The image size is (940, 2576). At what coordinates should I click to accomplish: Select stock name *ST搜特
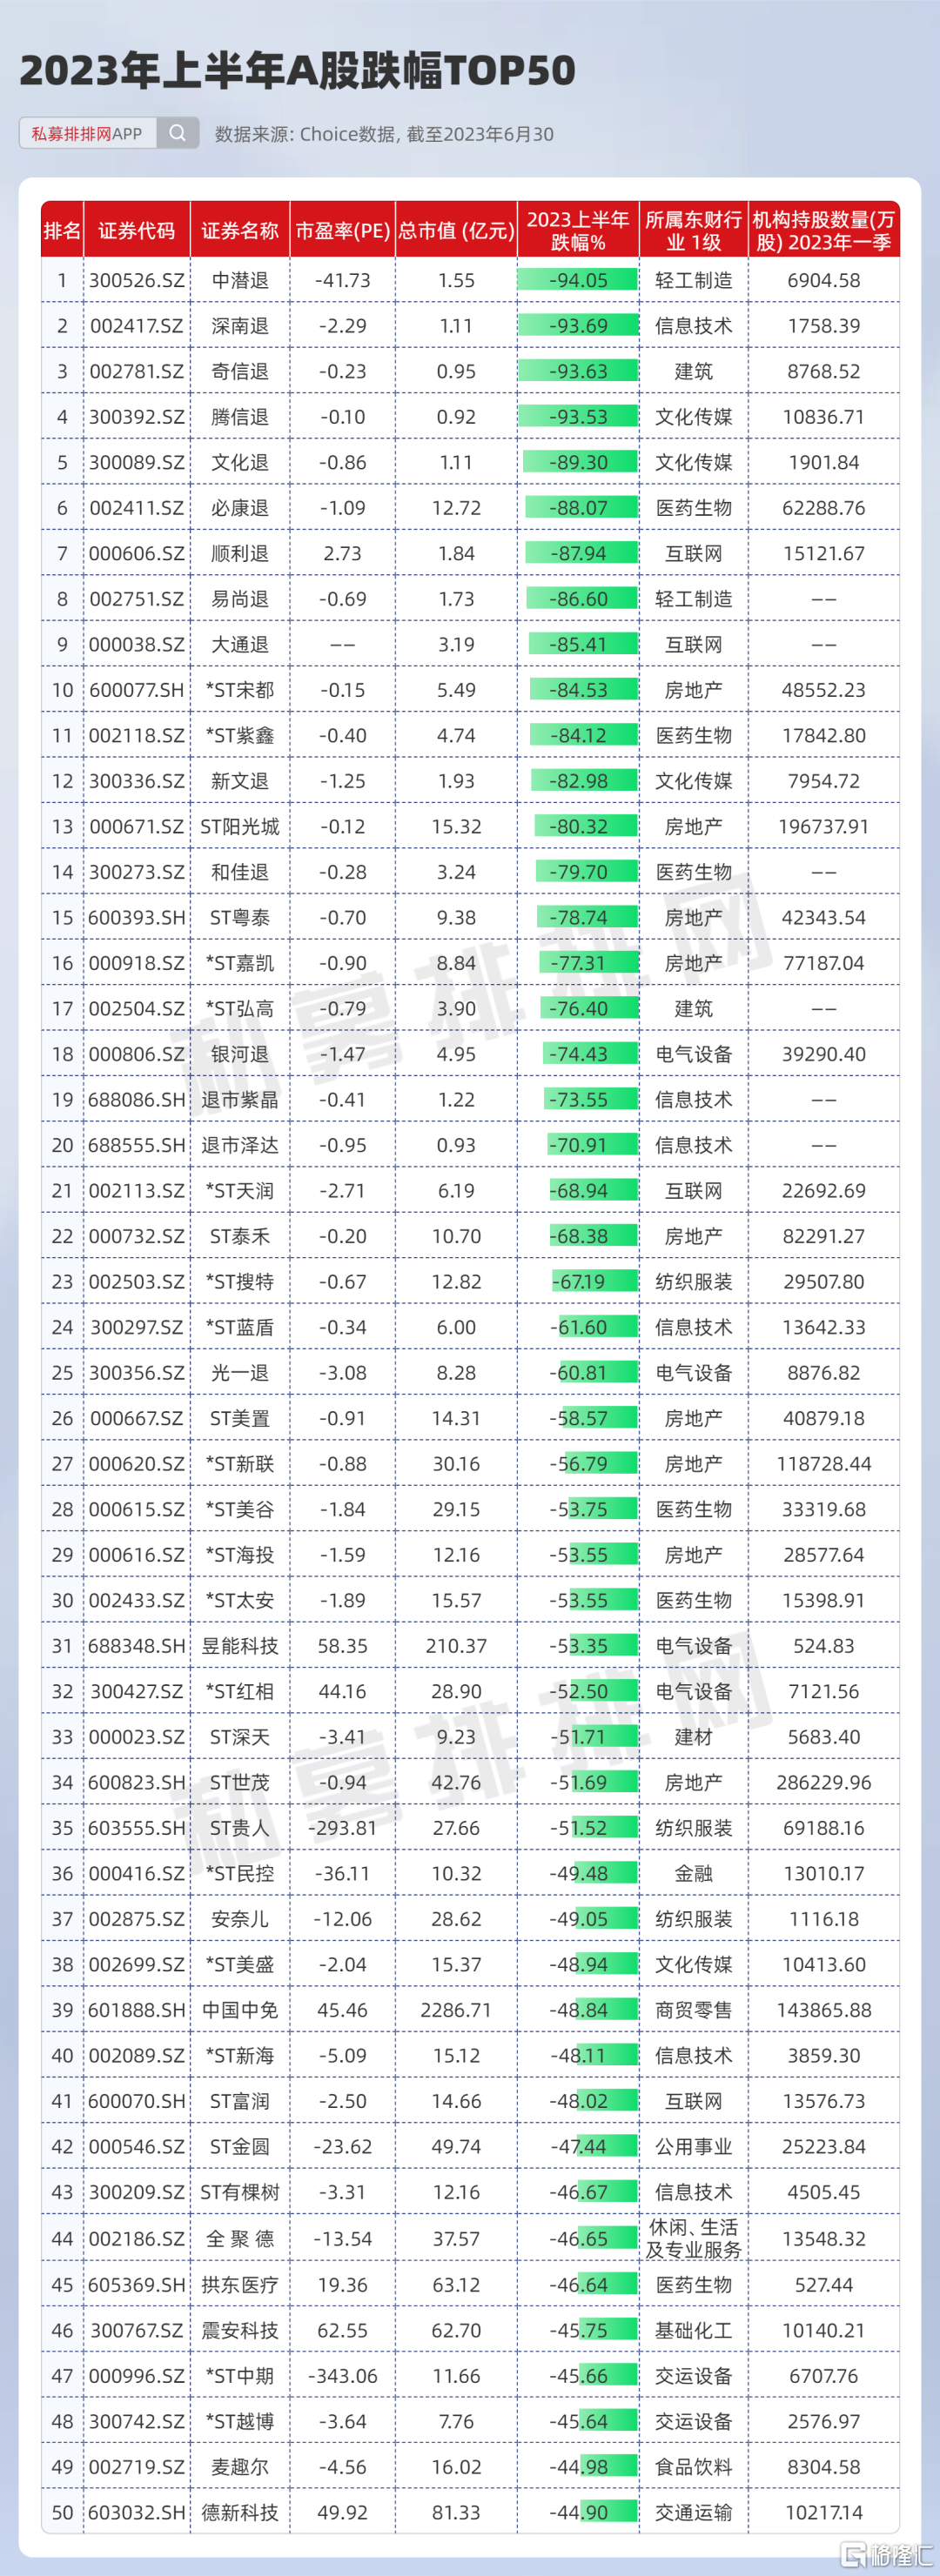[240, 1281]
